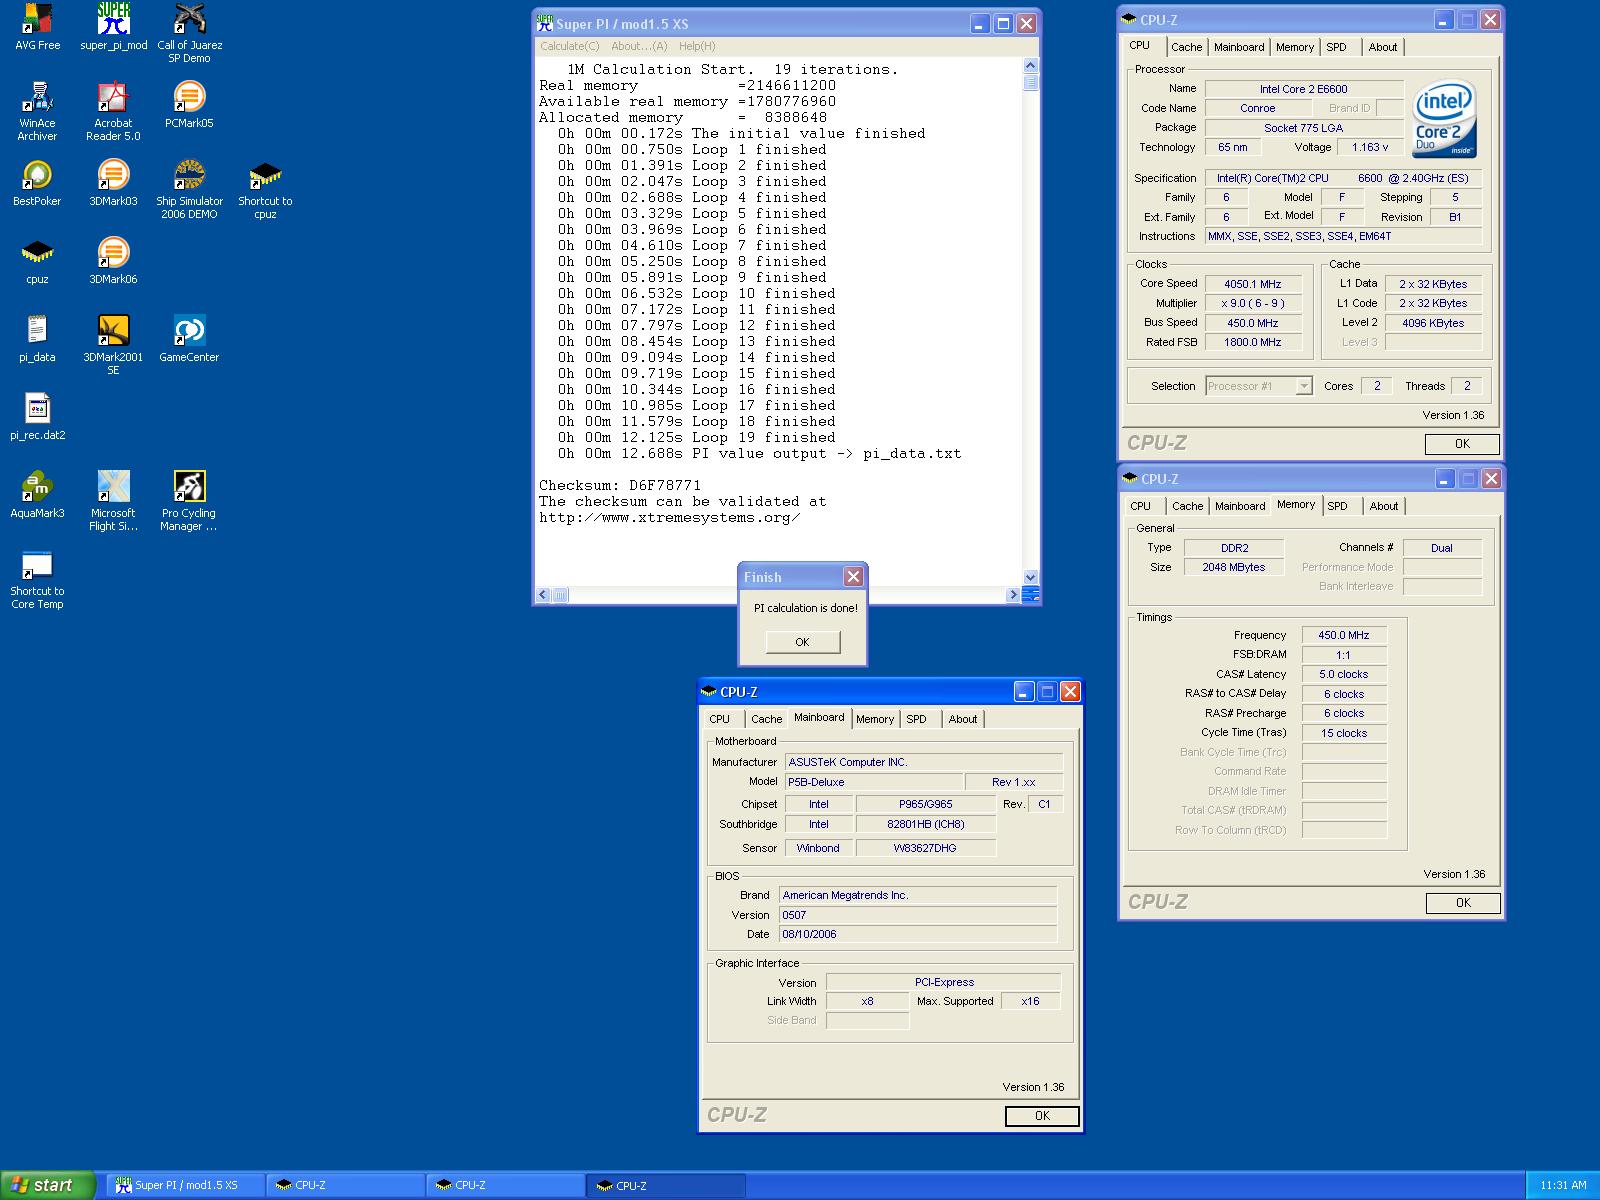Click Checksum D6F78771 line

pos(620,485)
